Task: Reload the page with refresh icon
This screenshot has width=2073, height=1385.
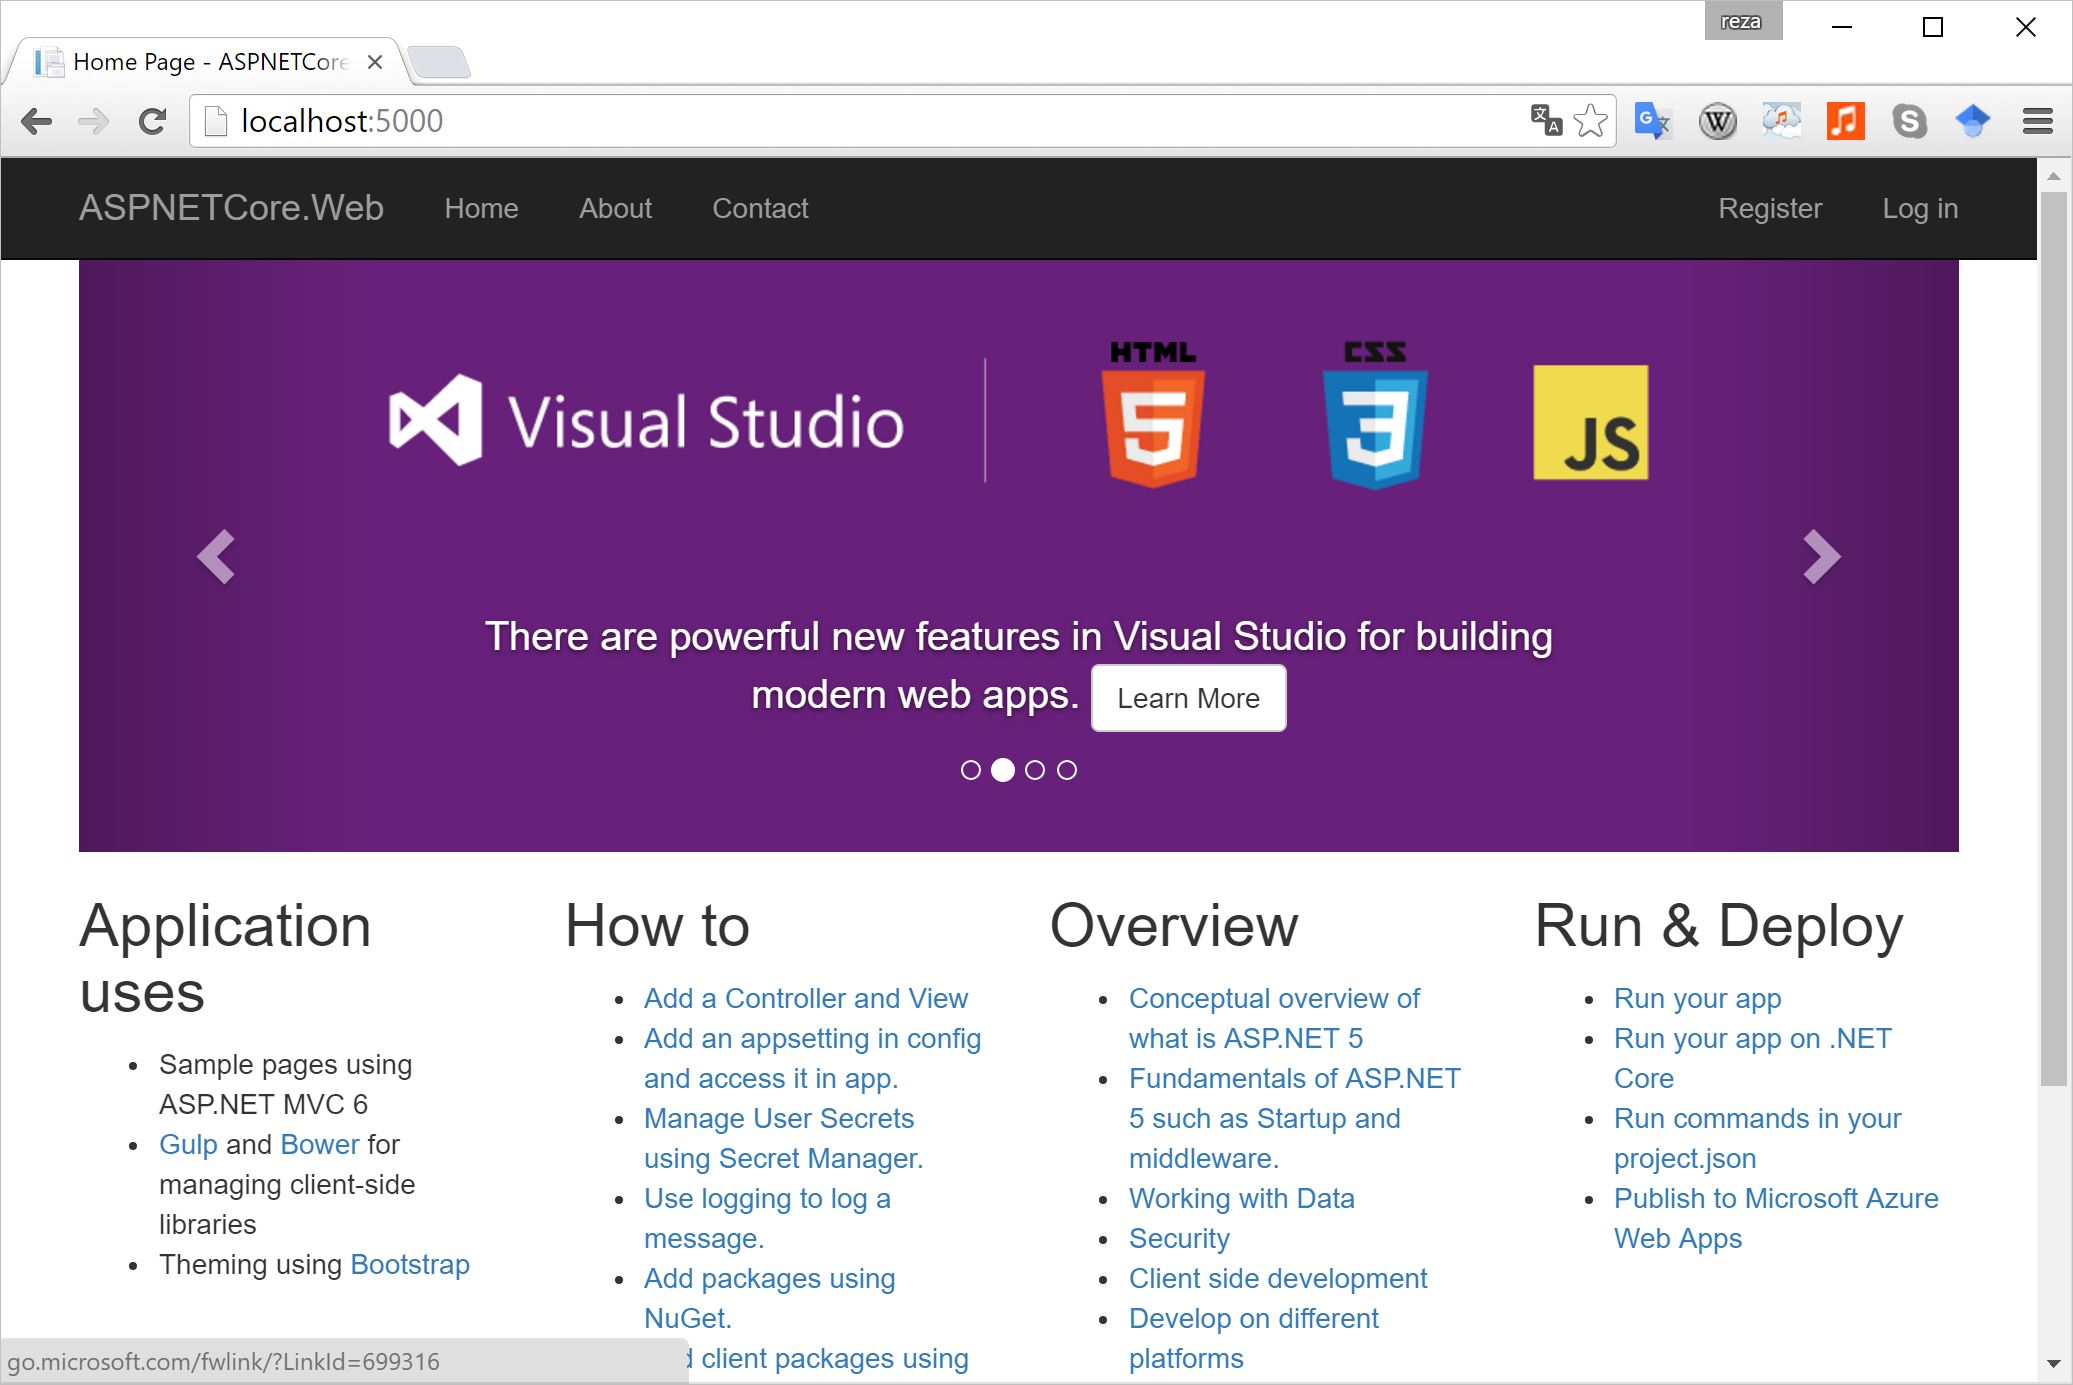Action: [x=152, y=122]
